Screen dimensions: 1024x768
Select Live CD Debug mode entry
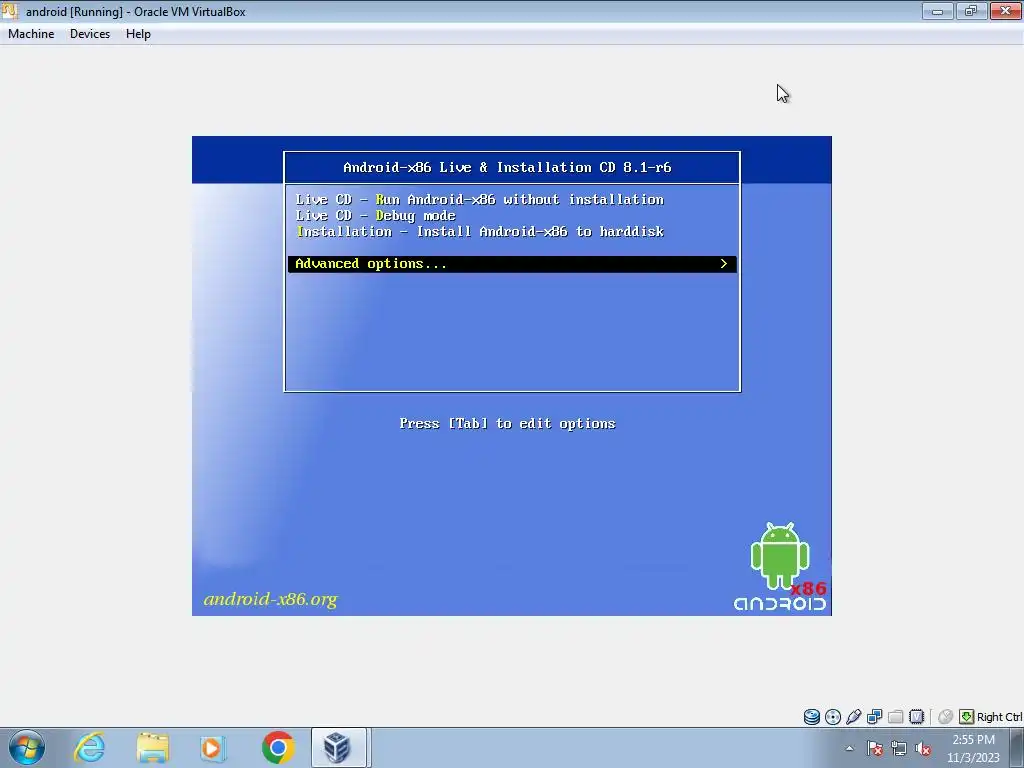[376, 216]
